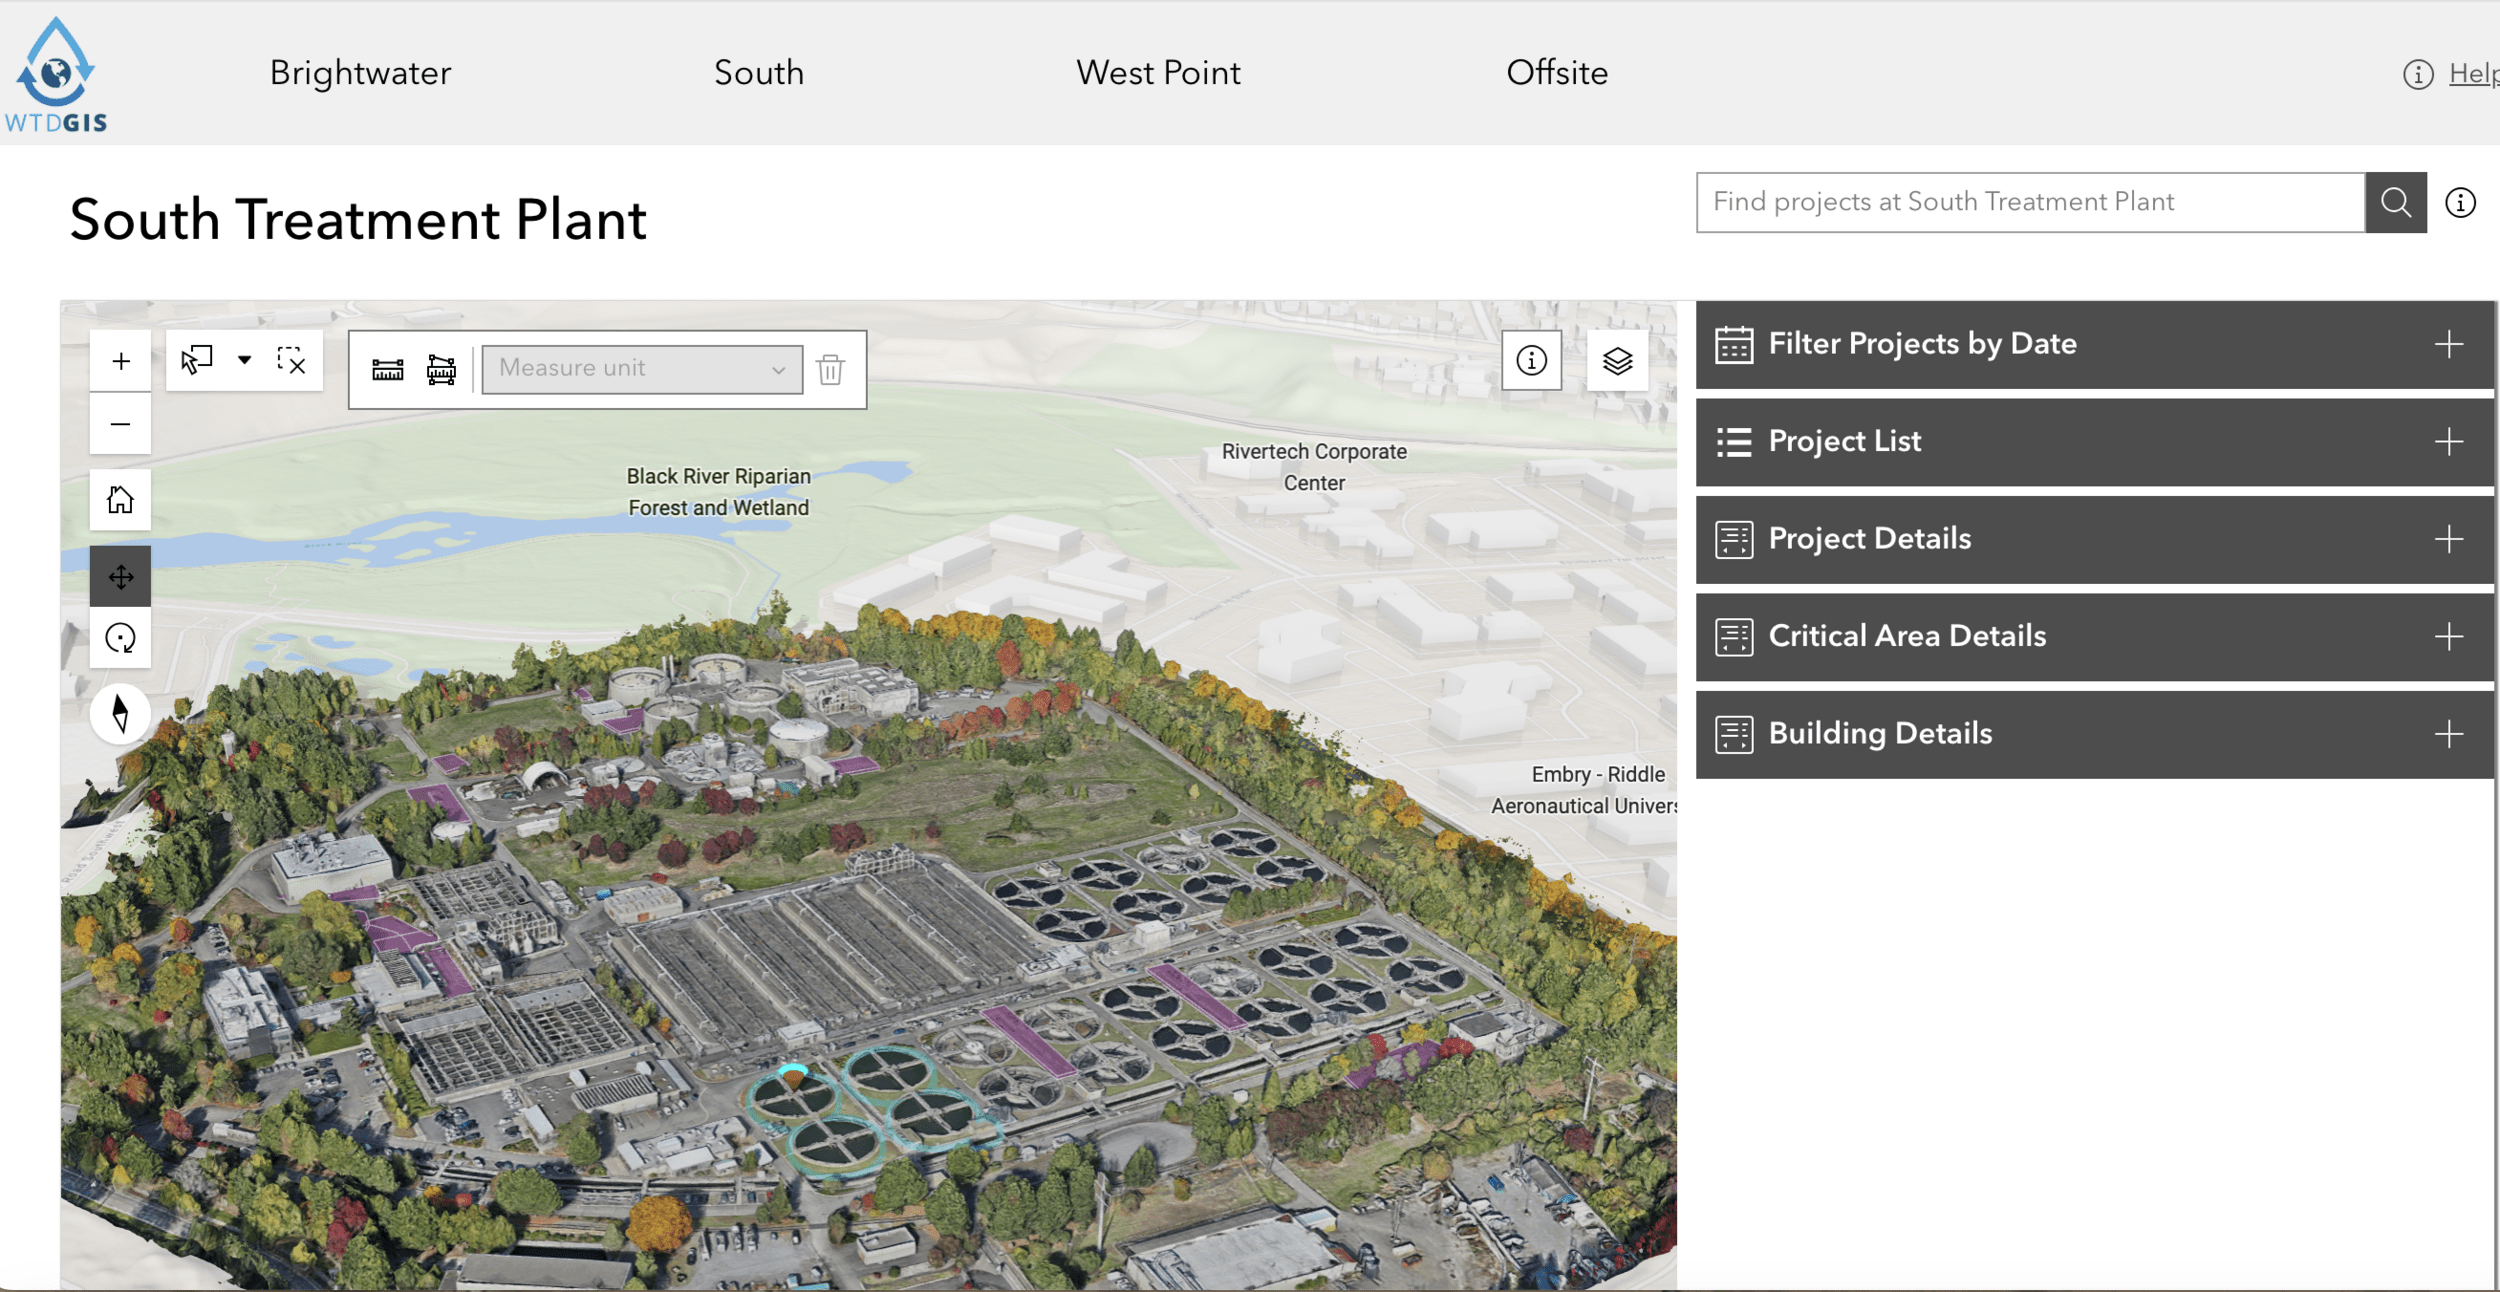Select features with the rectangle tool
The height and width of the screenshot is (1292, 2500).
(x=197, y=360)
